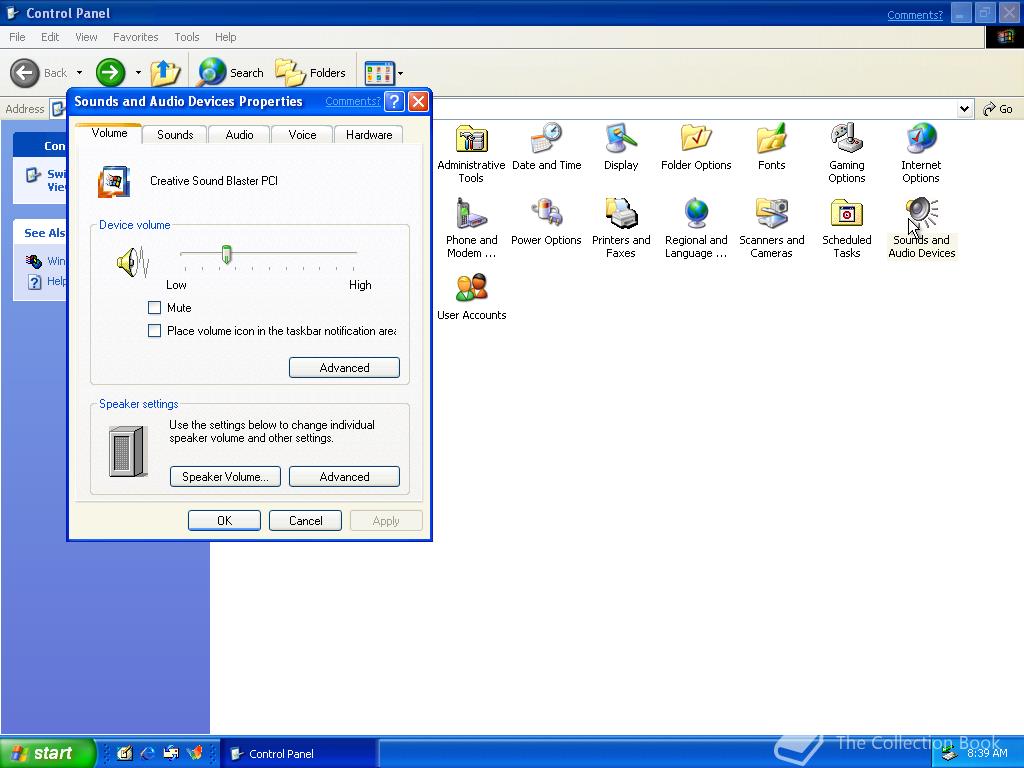Click the Internet Explorer quick launch icon
Viewport: 1024px width, 768px height.
[x=148, y=753]
